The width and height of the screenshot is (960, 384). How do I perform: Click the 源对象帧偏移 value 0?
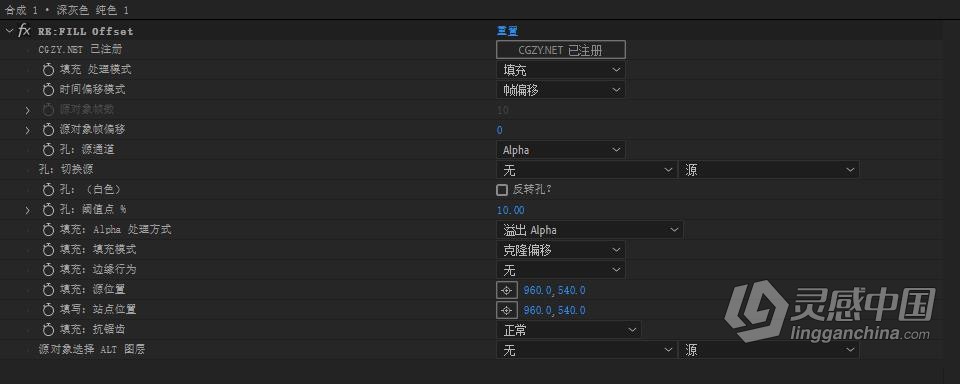pos(500,130)
